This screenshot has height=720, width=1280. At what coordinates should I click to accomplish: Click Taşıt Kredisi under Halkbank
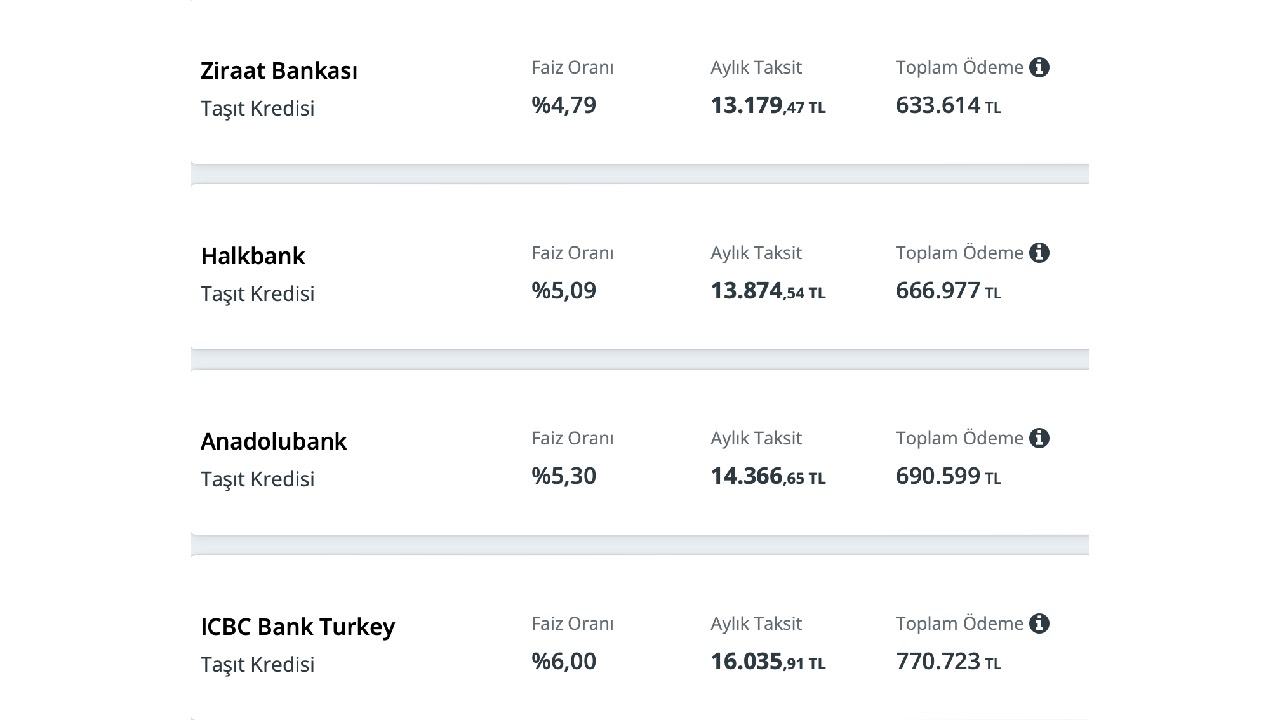point(258,293)
